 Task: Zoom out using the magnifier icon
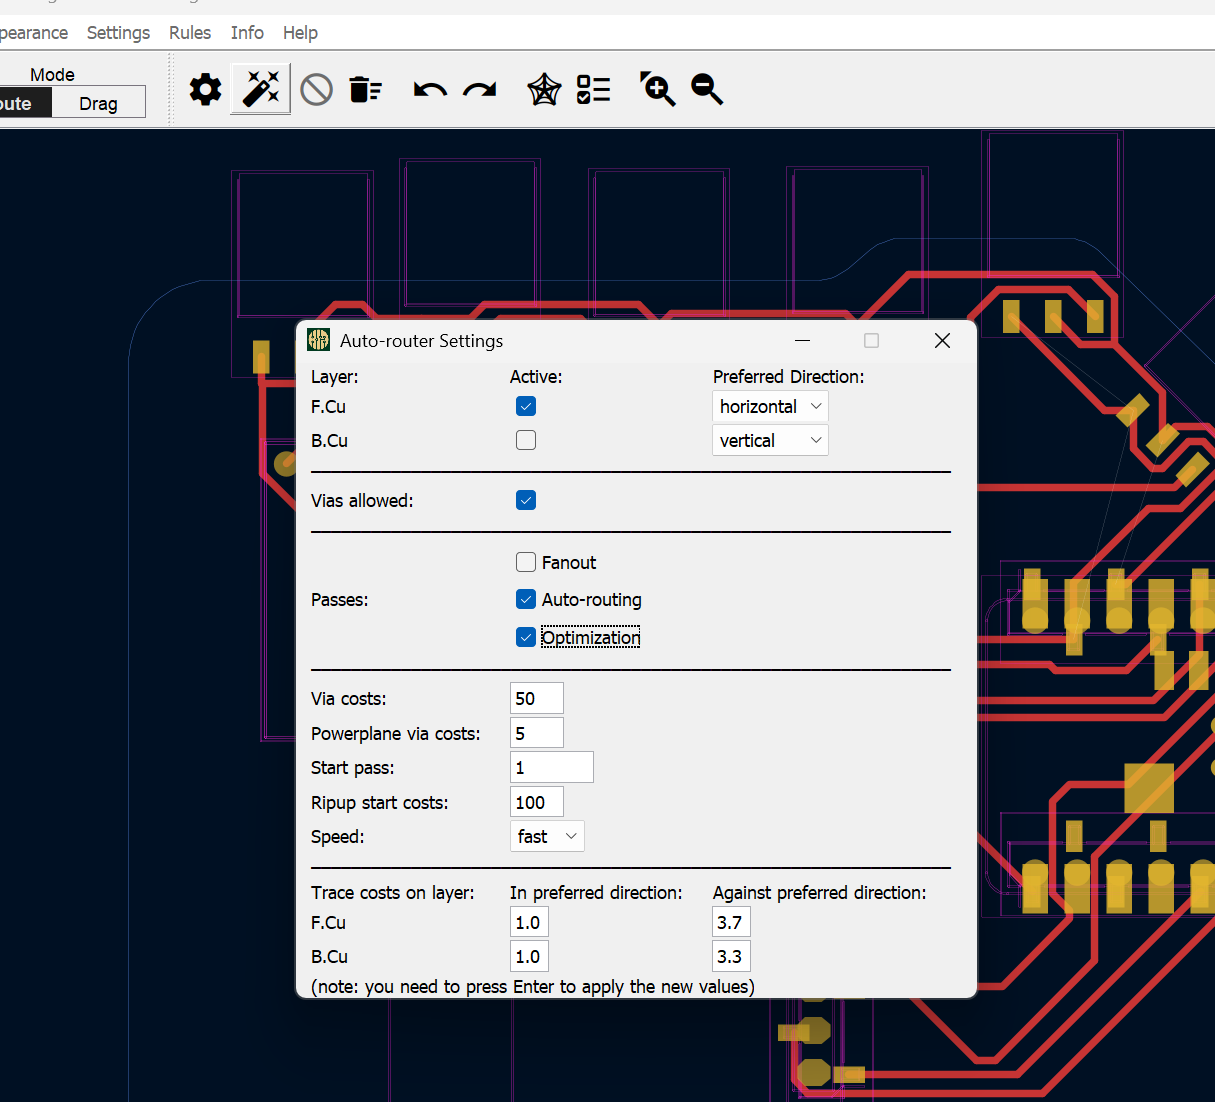[x=707, y=89]
